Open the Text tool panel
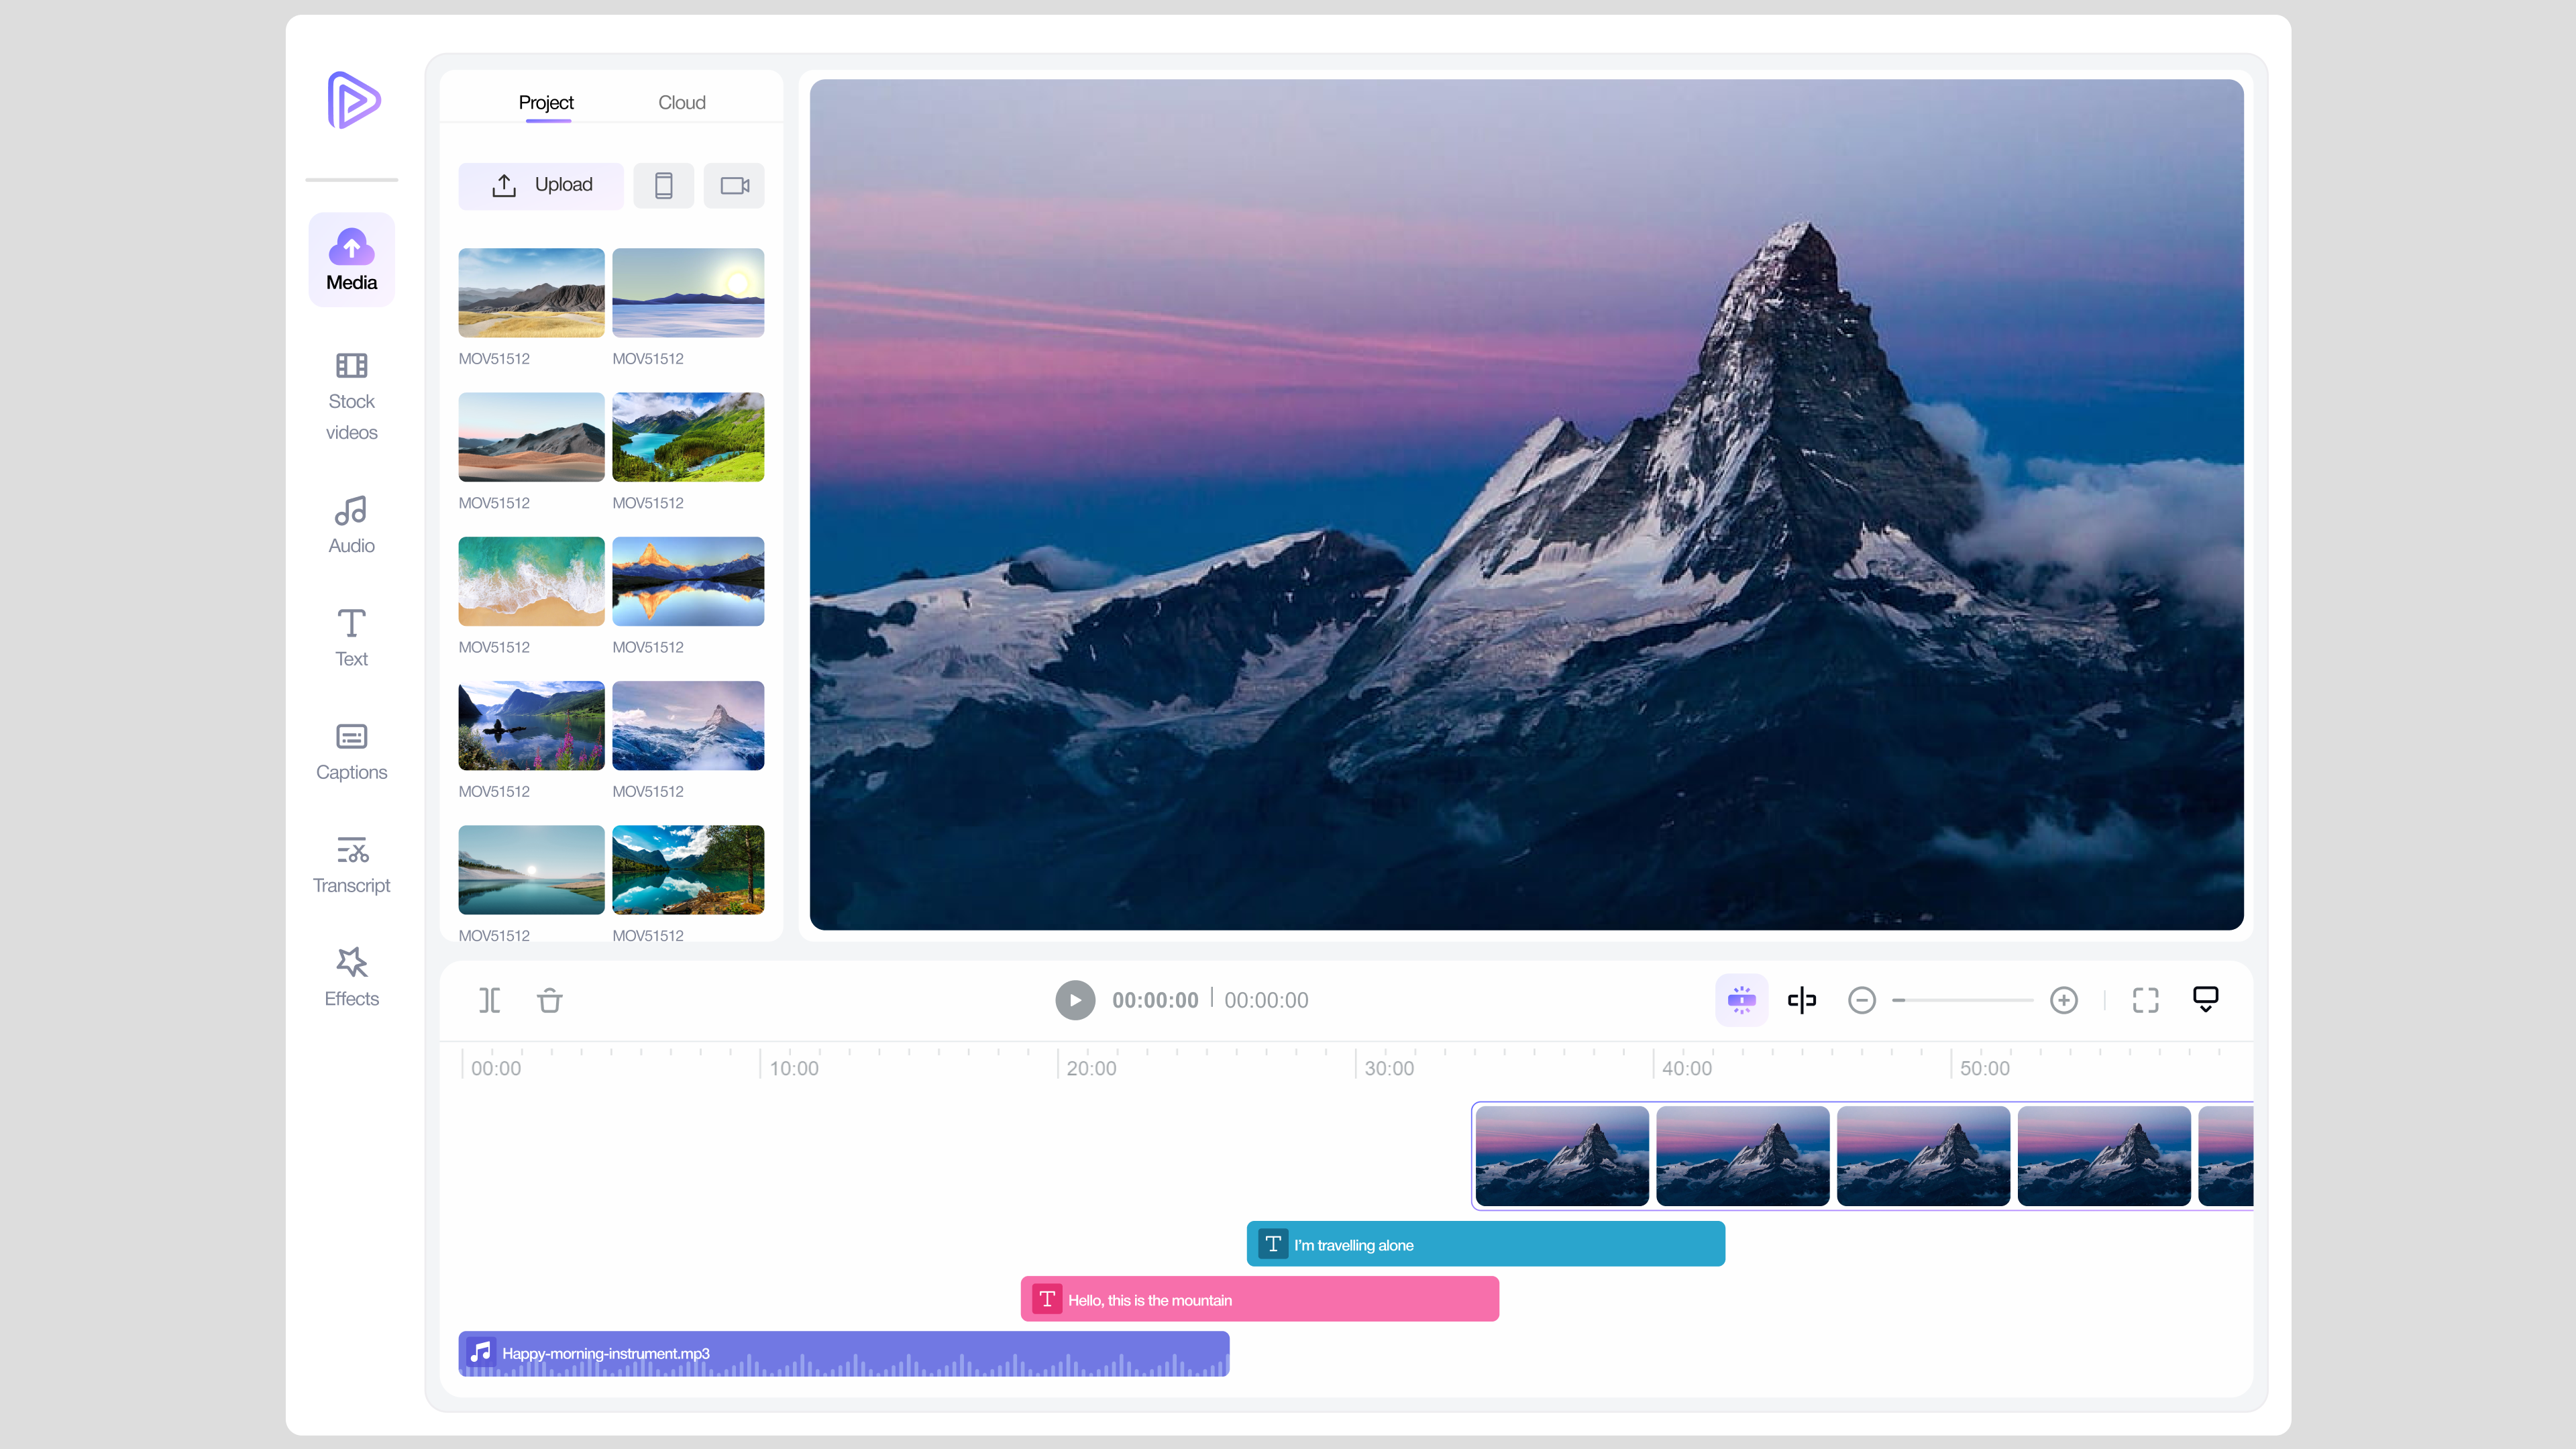This screenshot has height=1449, width=2576. 351,638
